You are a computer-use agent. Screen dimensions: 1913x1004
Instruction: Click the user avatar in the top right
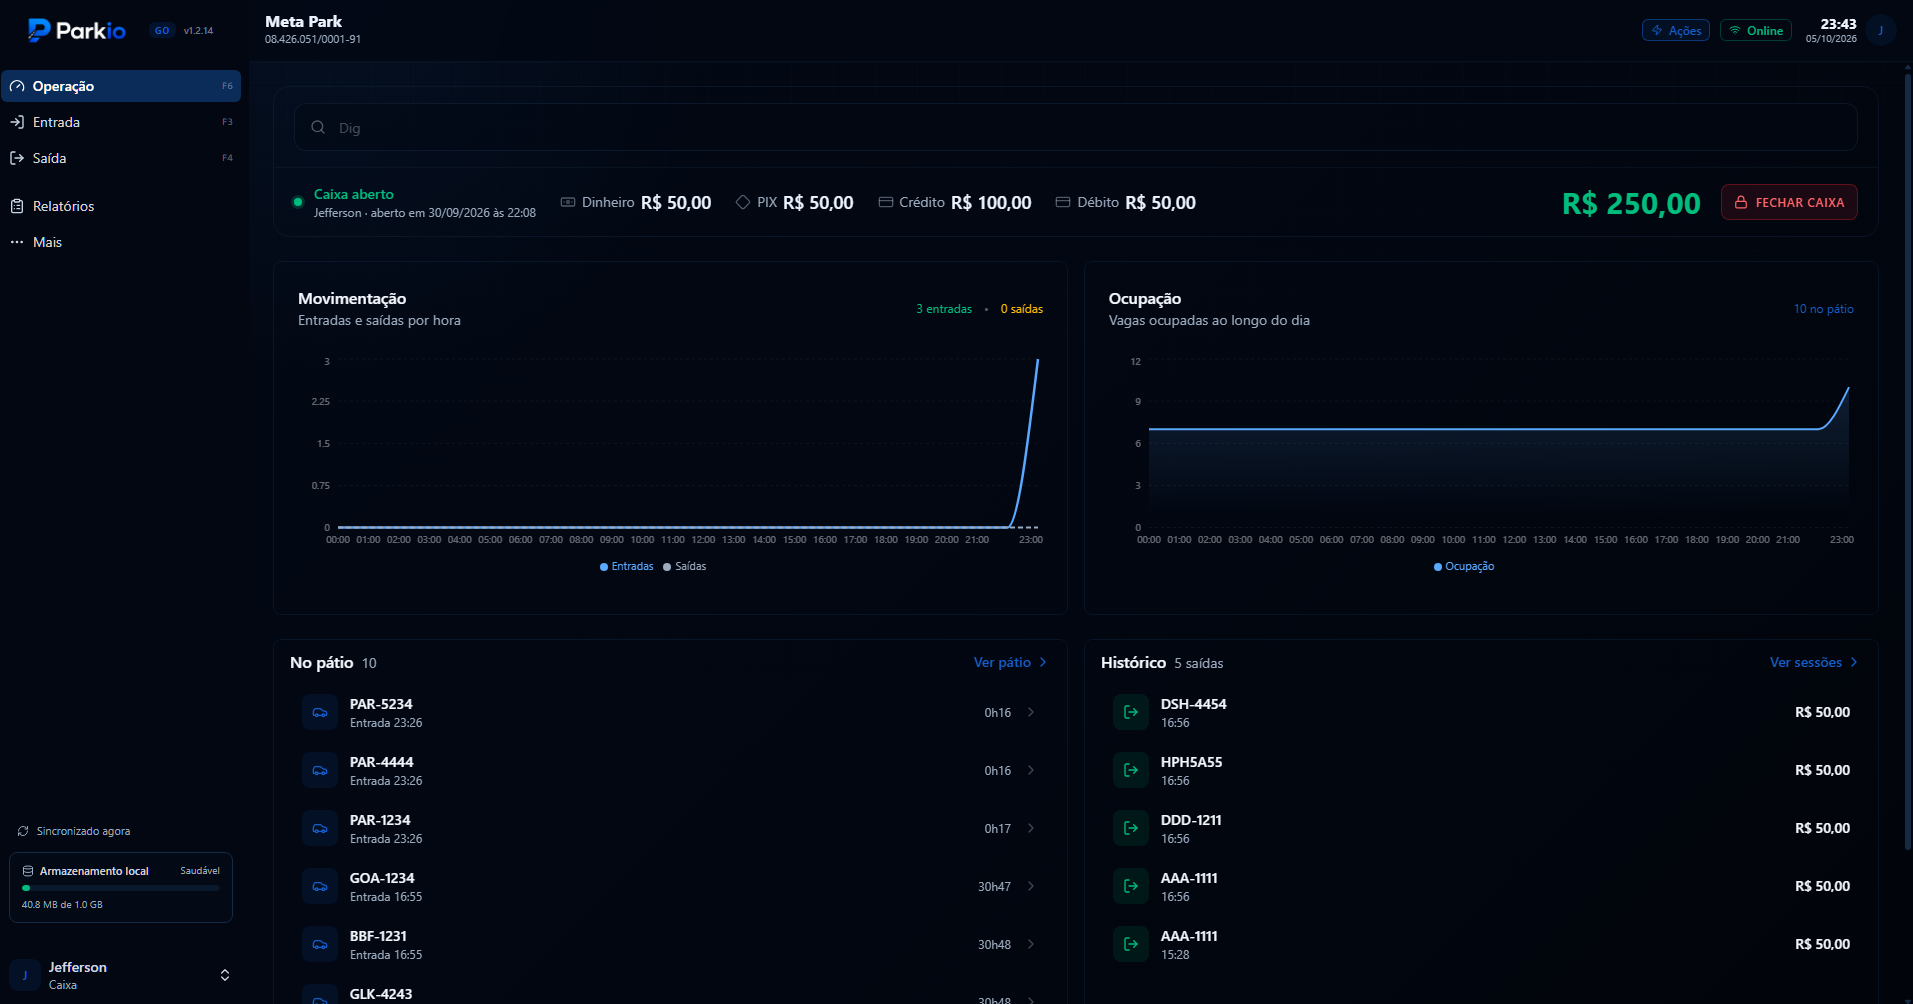[1881, 30]
